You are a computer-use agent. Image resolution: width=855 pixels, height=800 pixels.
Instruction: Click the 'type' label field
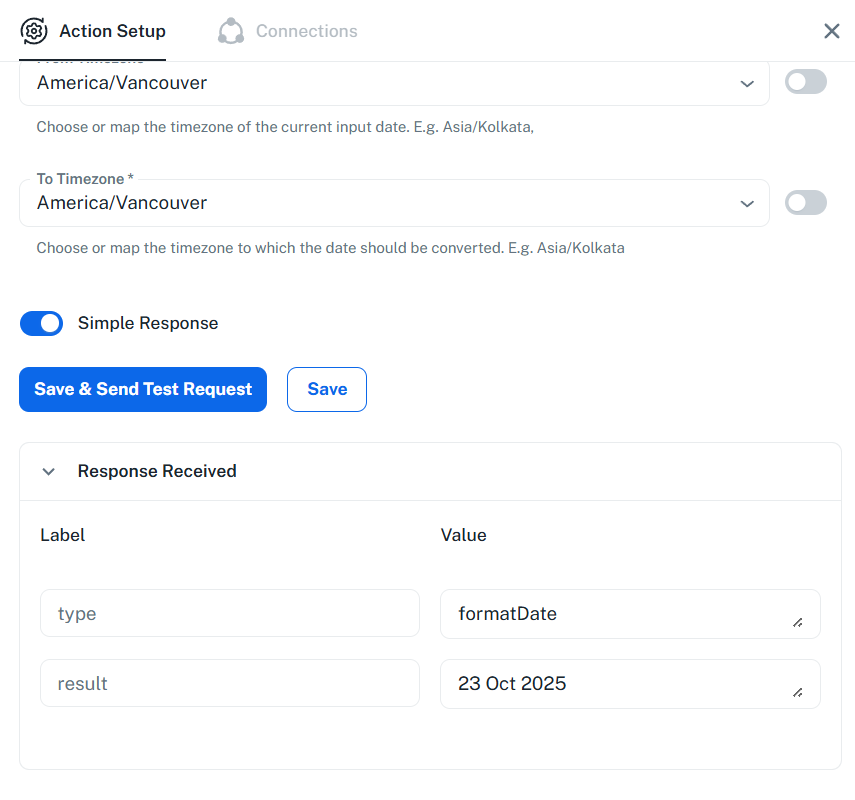click(x=229, y=613)
